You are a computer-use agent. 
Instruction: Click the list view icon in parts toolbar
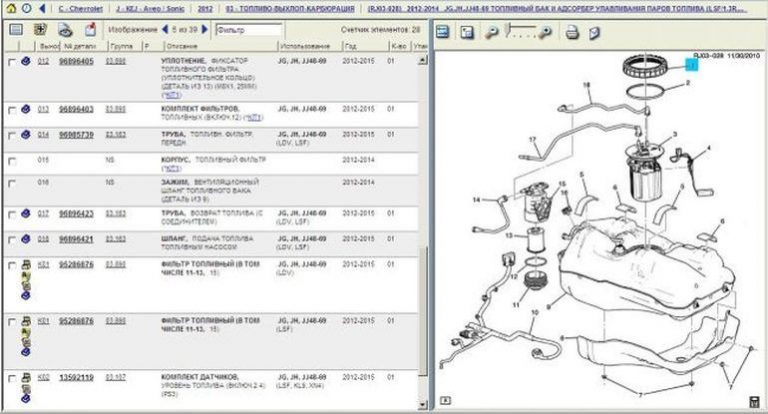pyautogui.click(x=15, y=30)
